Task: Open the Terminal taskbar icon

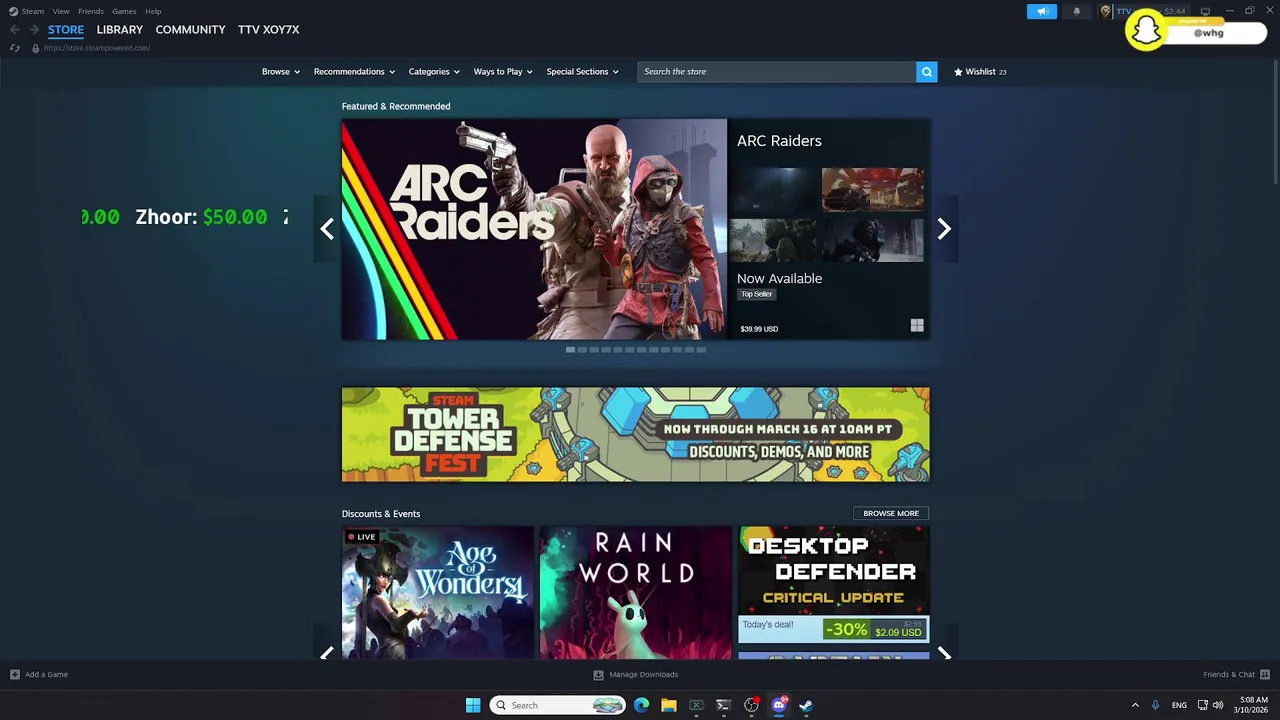Action: tap(723, 705)
